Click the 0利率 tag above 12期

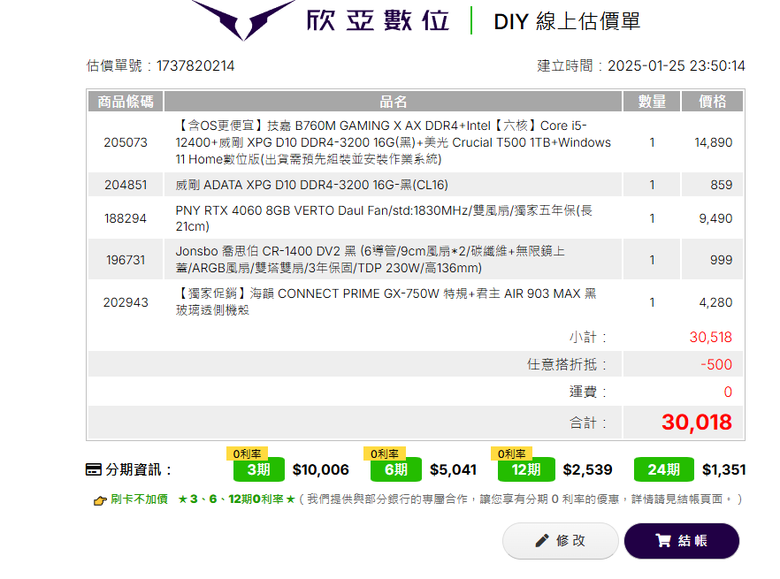512,454
